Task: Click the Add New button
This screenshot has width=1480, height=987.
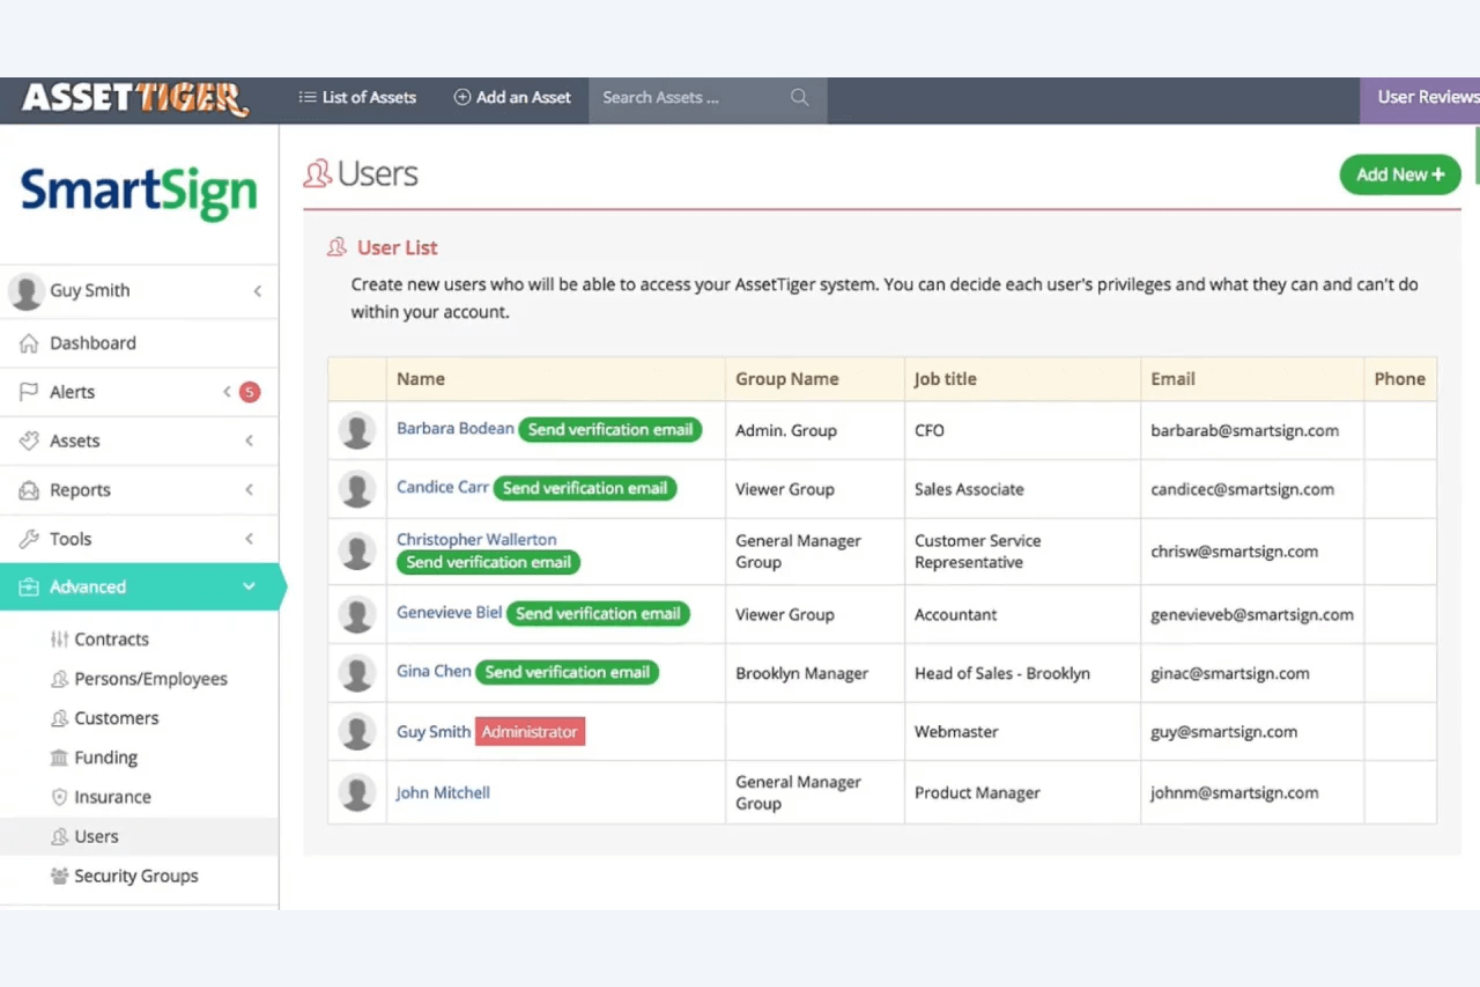Action: 1399,174
